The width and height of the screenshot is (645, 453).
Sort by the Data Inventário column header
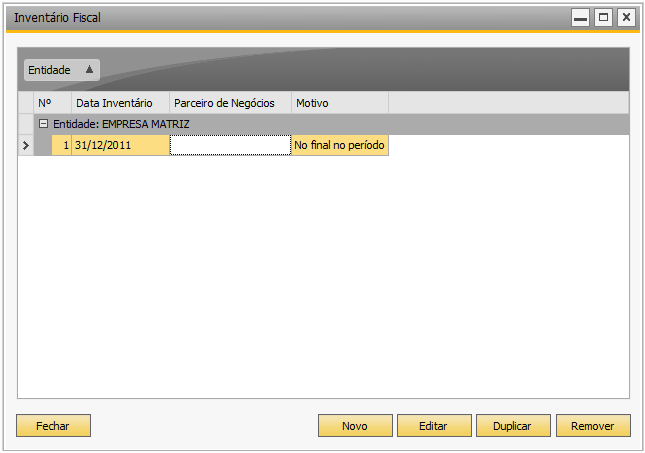click(x=120, y=103)
